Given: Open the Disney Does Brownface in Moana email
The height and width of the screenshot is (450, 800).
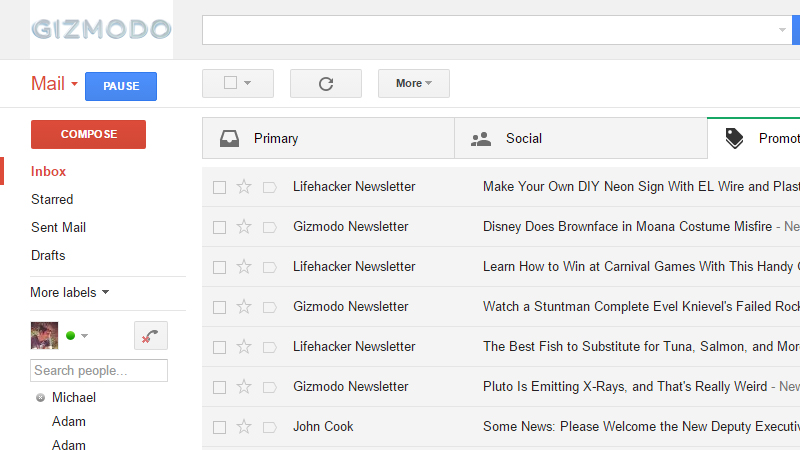Looking at the screenshot, I should click(x=628, y=227).
